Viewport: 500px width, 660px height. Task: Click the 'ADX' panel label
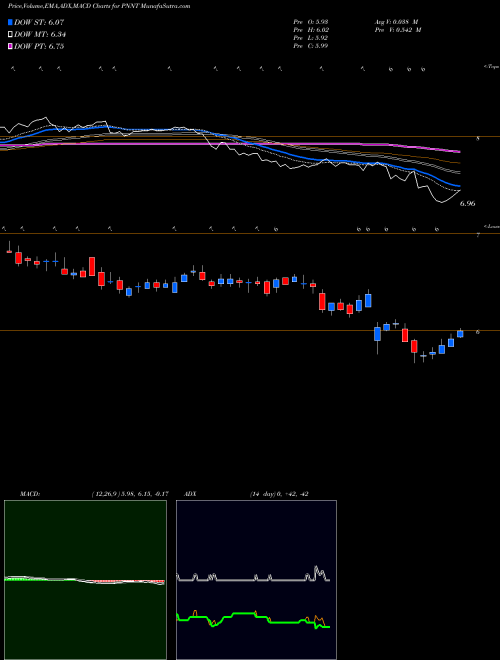click(190, 494)
